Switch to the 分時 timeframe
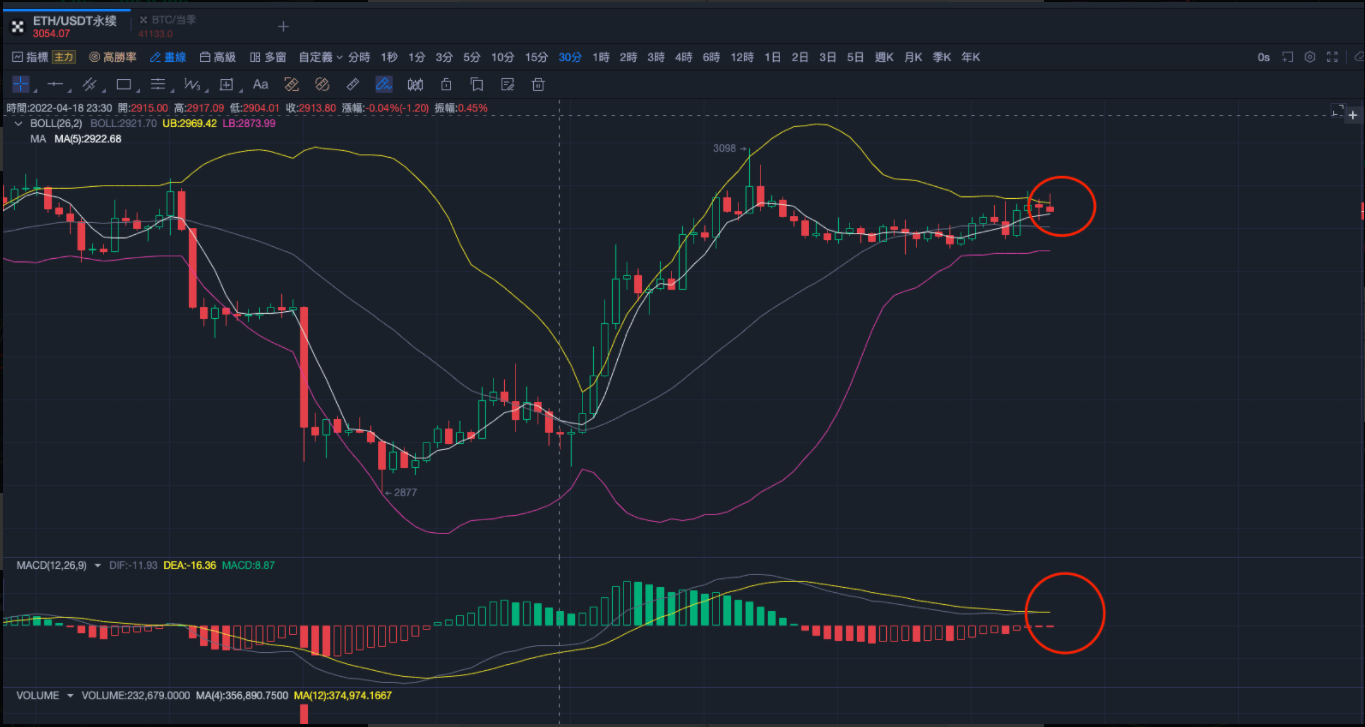1365x727 pixels. tap(359, 57)
